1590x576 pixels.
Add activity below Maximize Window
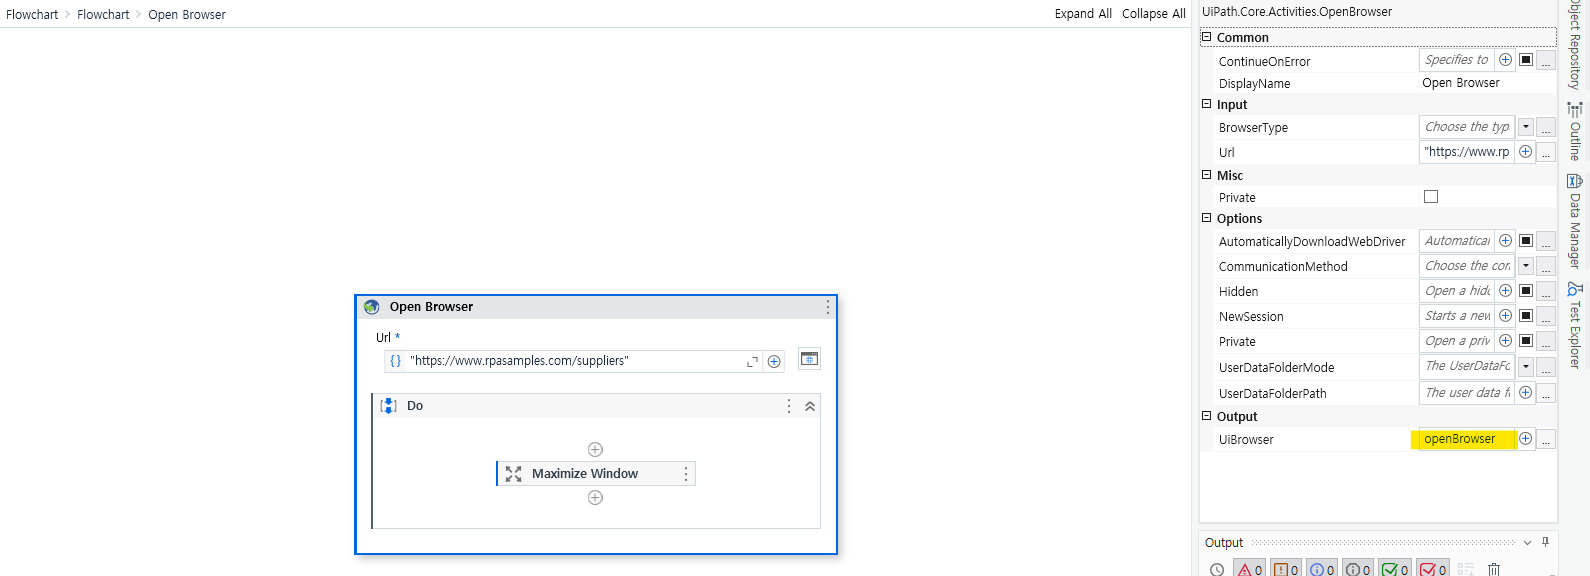tap(595, 498)
